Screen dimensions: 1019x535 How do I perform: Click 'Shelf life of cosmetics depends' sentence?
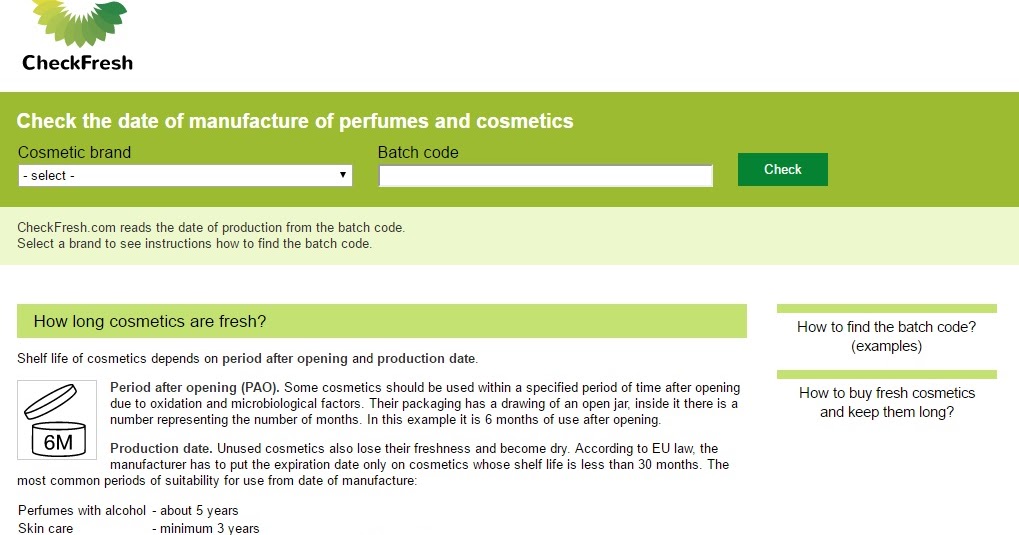point(247,359)
